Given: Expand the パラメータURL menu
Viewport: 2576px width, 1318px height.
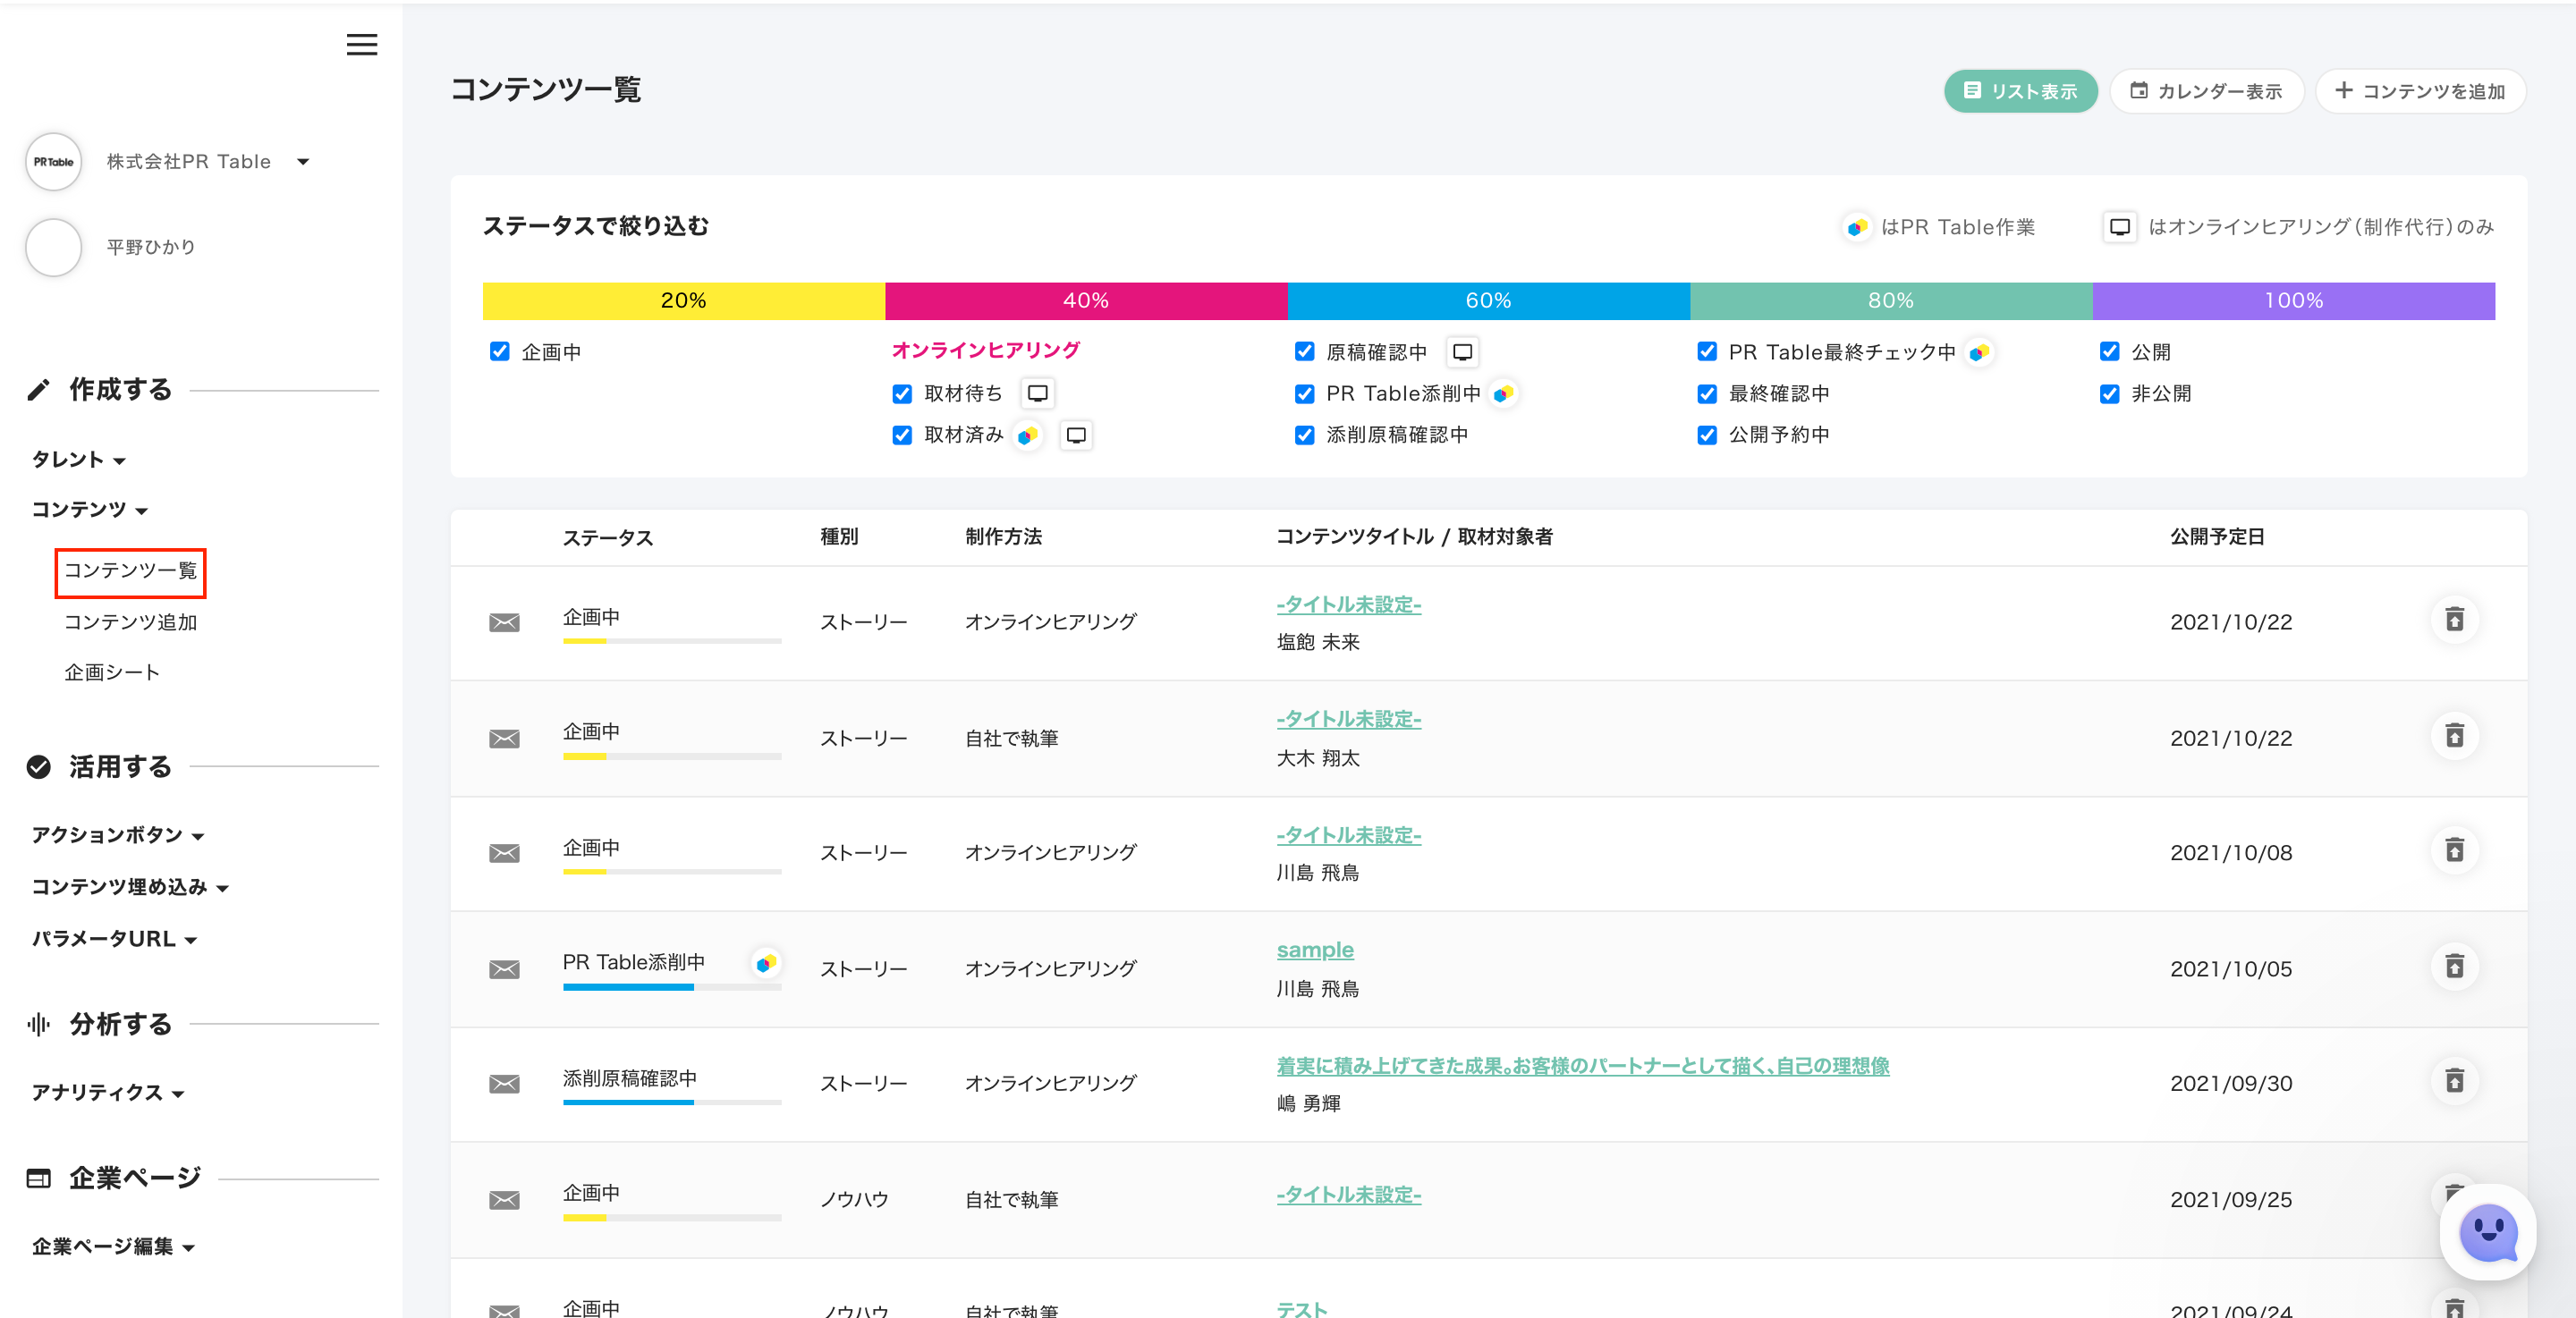Looking at the screenshot, I should pos(114,939).
